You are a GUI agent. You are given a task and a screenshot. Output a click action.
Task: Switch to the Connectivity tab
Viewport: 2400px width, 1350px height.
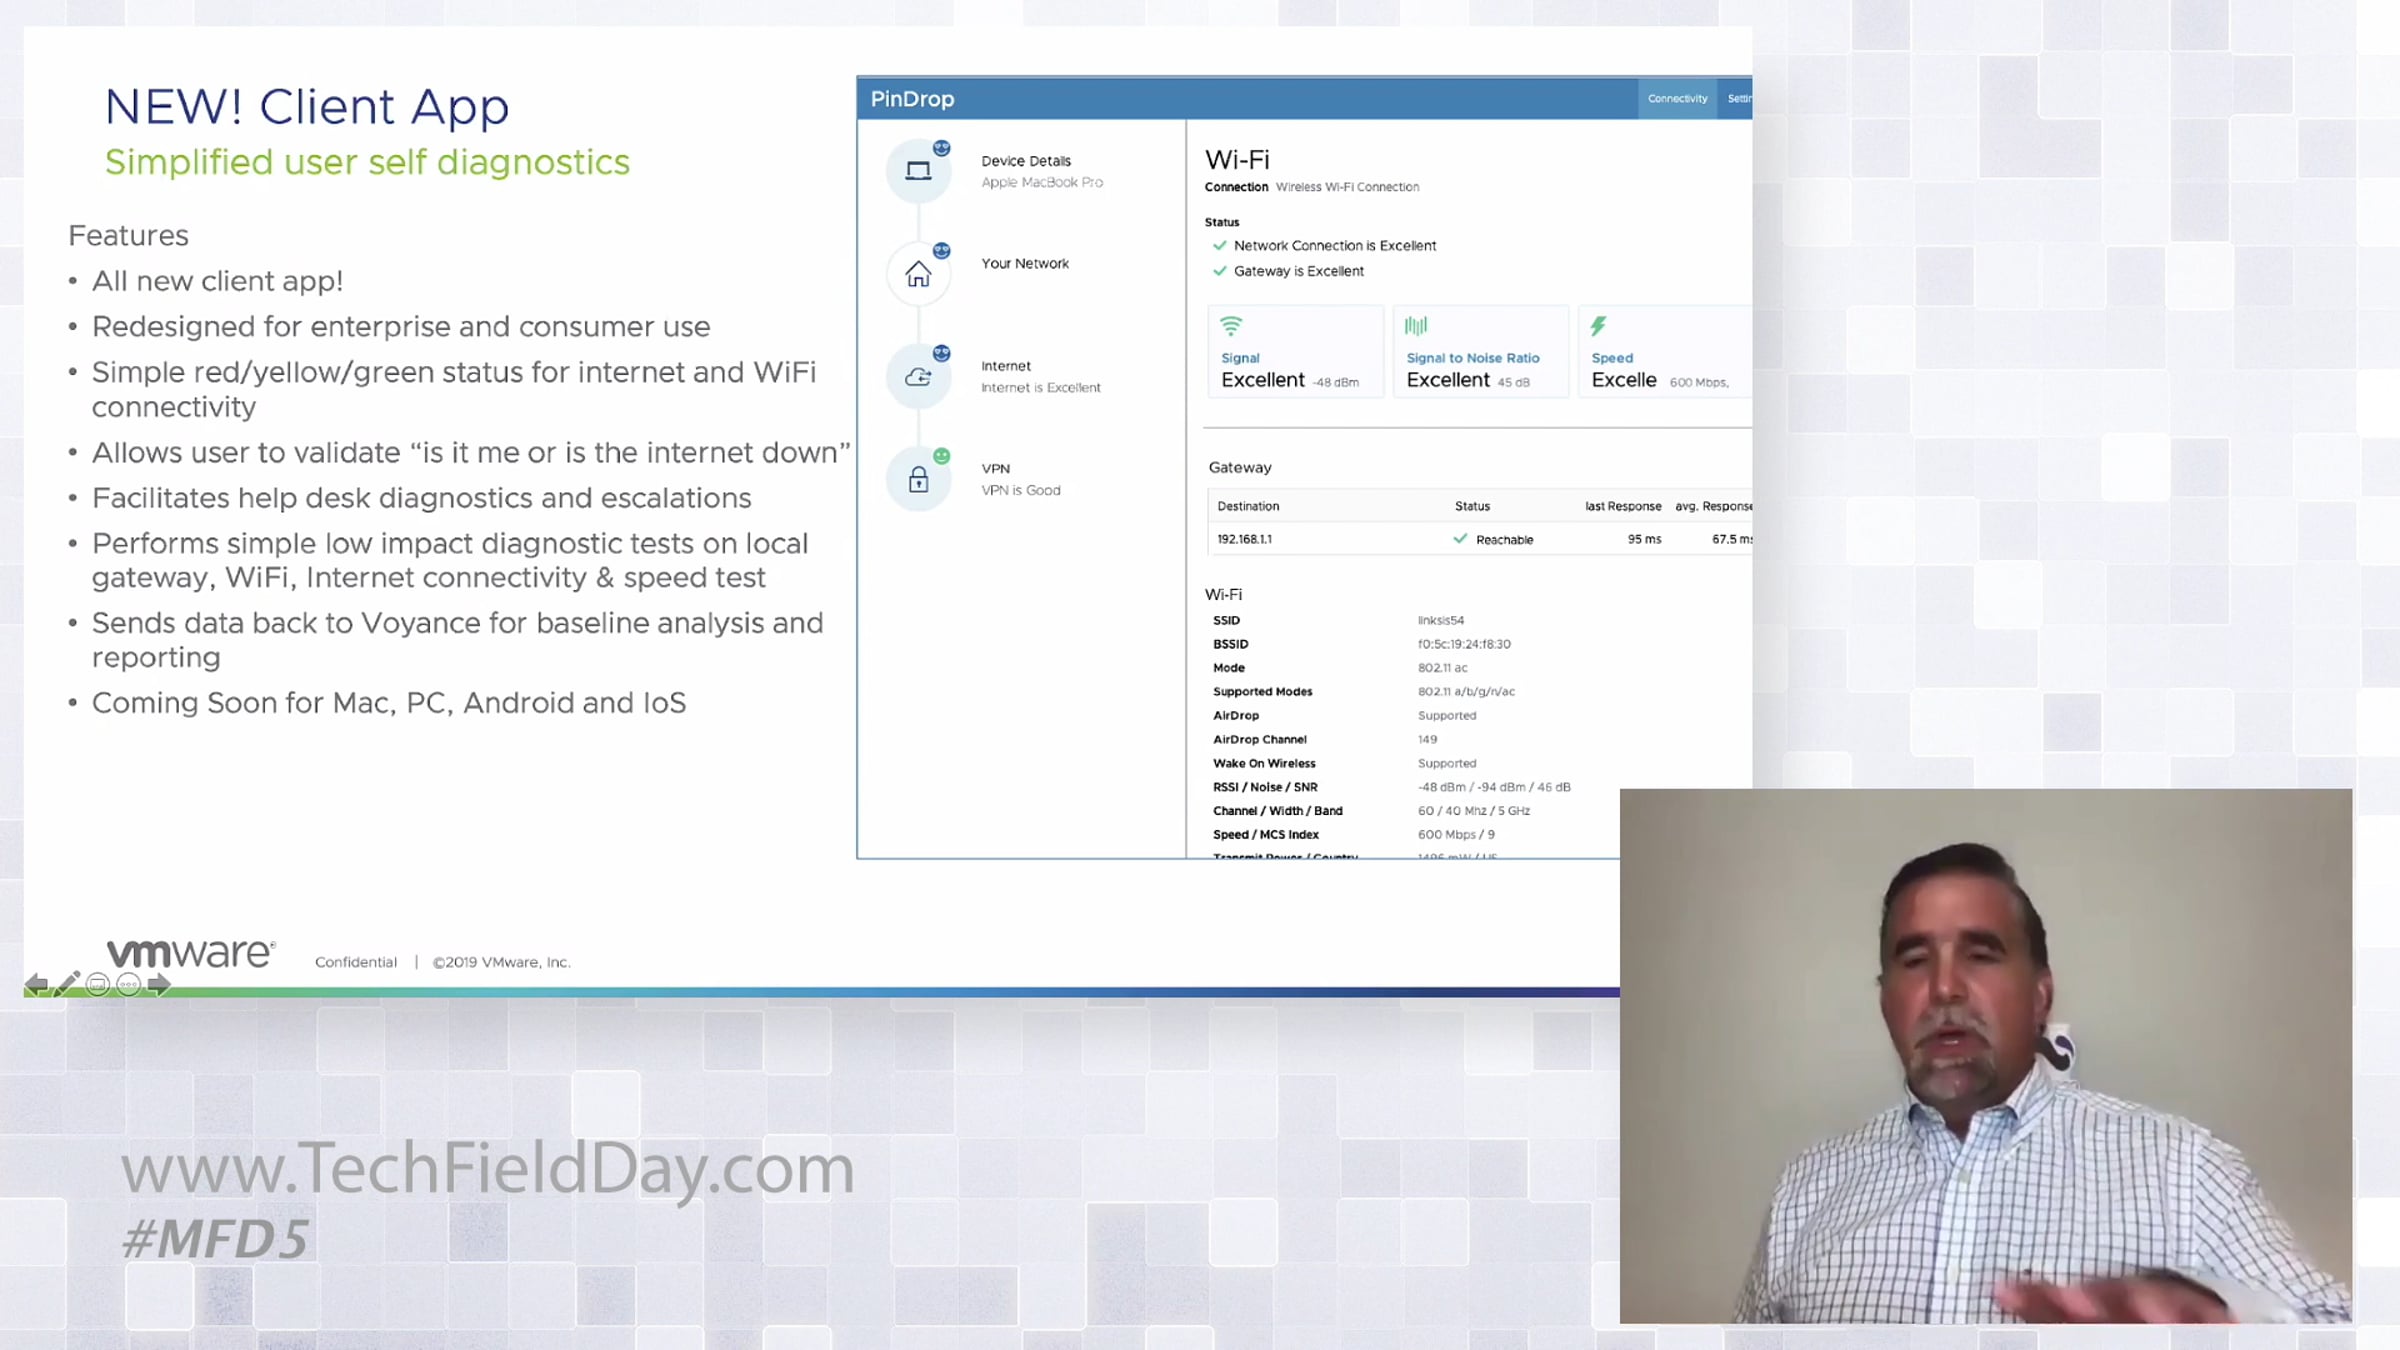pos(1677,98)
